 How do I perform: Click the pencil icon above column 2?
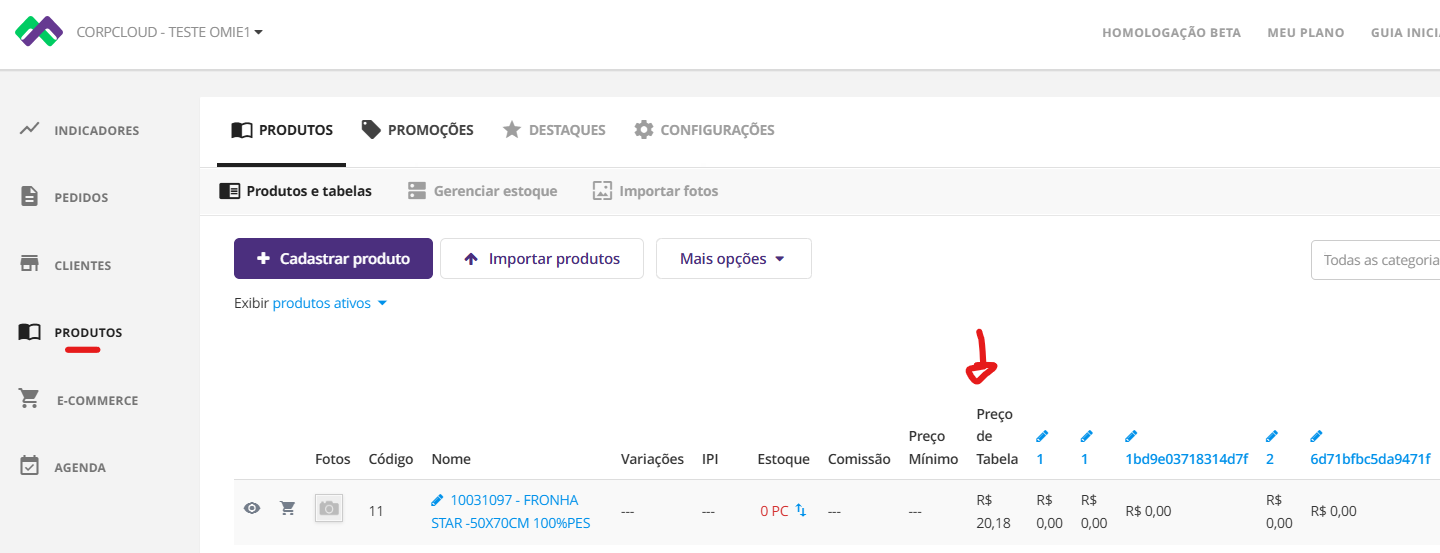pyautogui.click(x=1272, y=436)
